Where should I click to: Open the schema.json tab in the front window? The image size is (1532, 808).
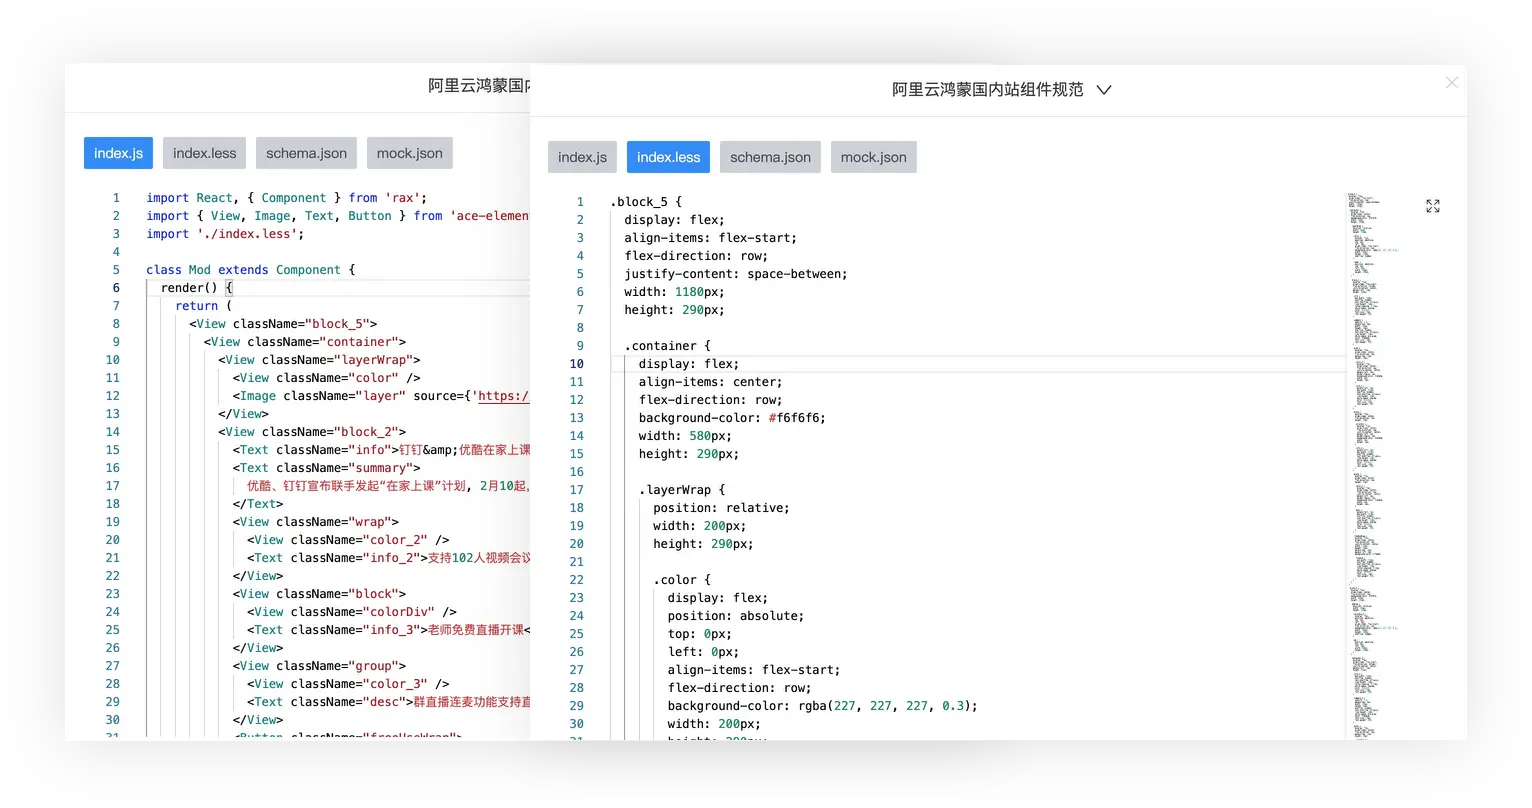pos(770,157)
